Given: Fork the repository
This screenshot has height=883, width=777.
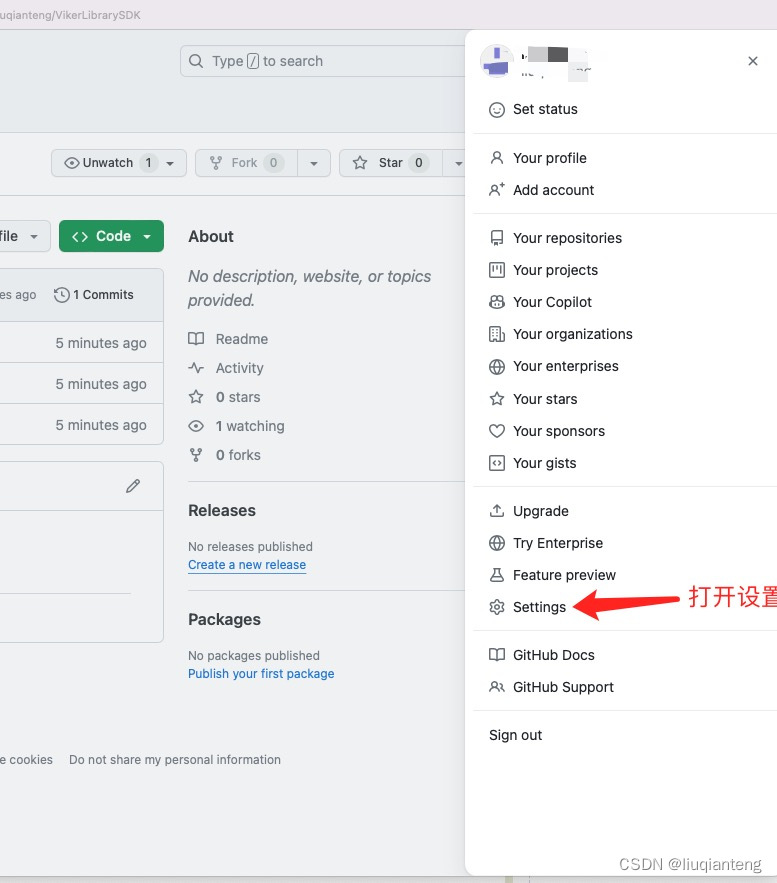Looking at the screenshot, I should 246,163.
